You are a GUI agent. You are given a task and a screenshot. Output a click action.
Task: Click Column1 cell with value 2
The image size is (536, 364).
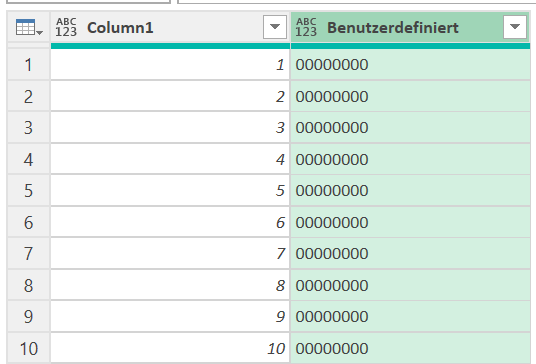coord(170,96)
